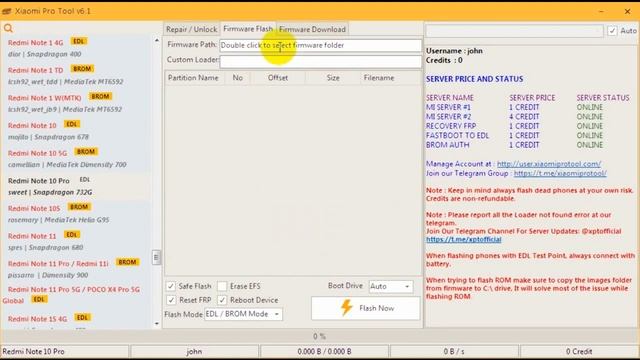Switch to the Firmware Flash tab
The height and width of the screenshot is (360, 640).
248,29
